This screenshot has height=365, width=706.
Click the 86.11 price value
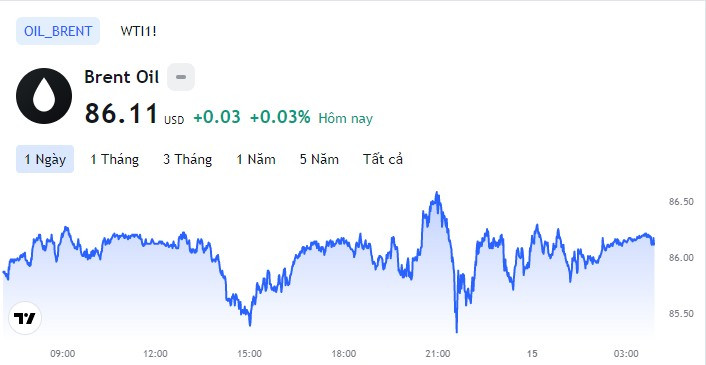click(121, 113)
